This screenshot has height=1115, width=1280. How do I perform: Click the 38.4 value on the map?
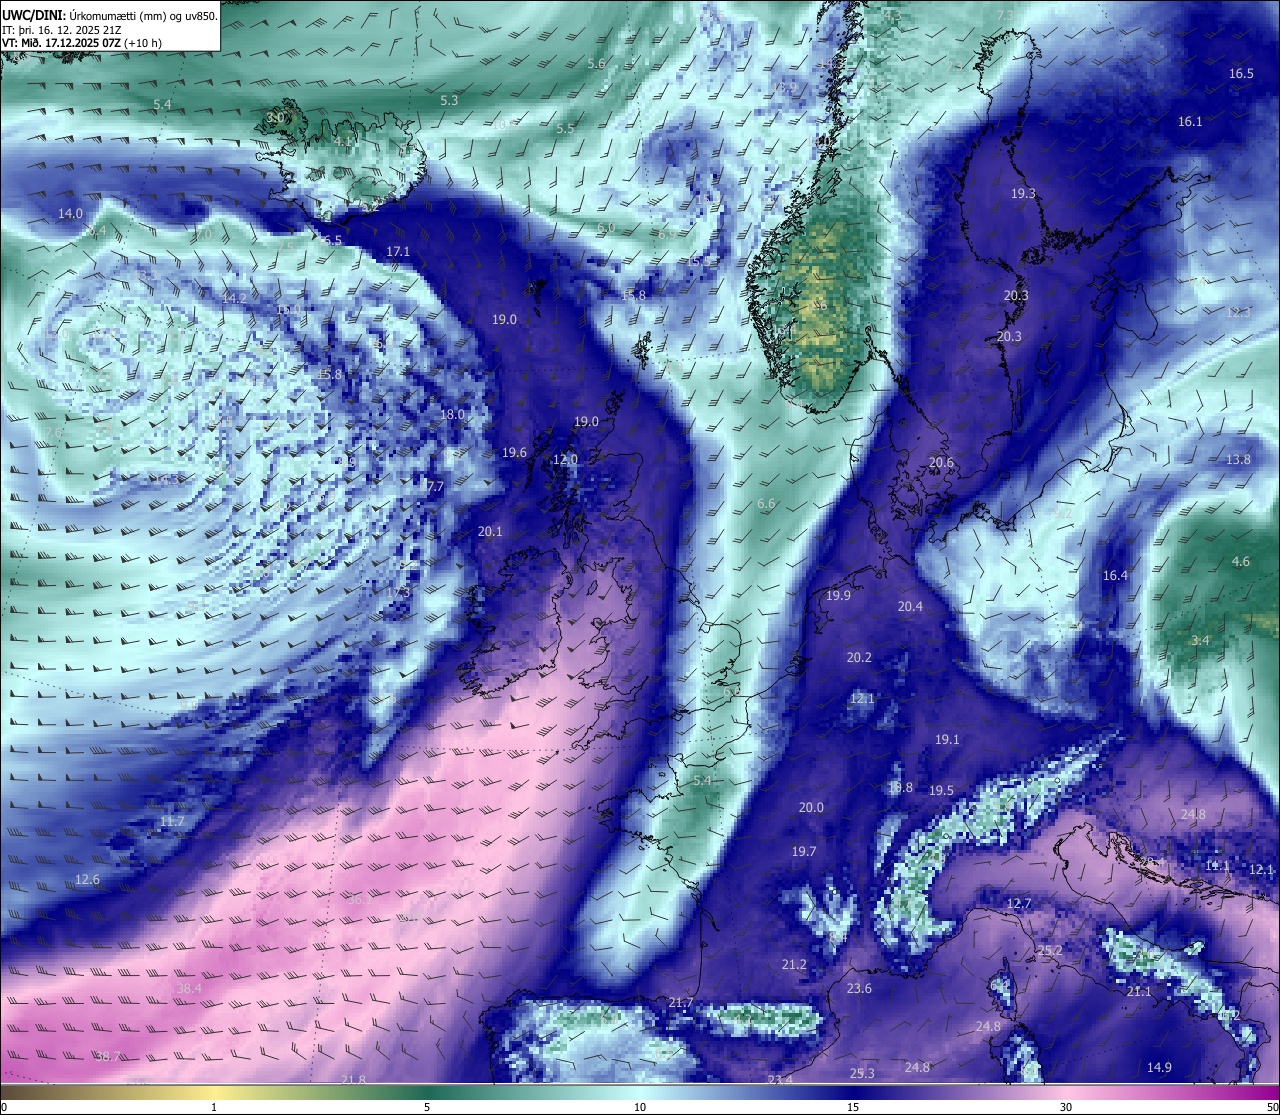click(x=189, y=989)
